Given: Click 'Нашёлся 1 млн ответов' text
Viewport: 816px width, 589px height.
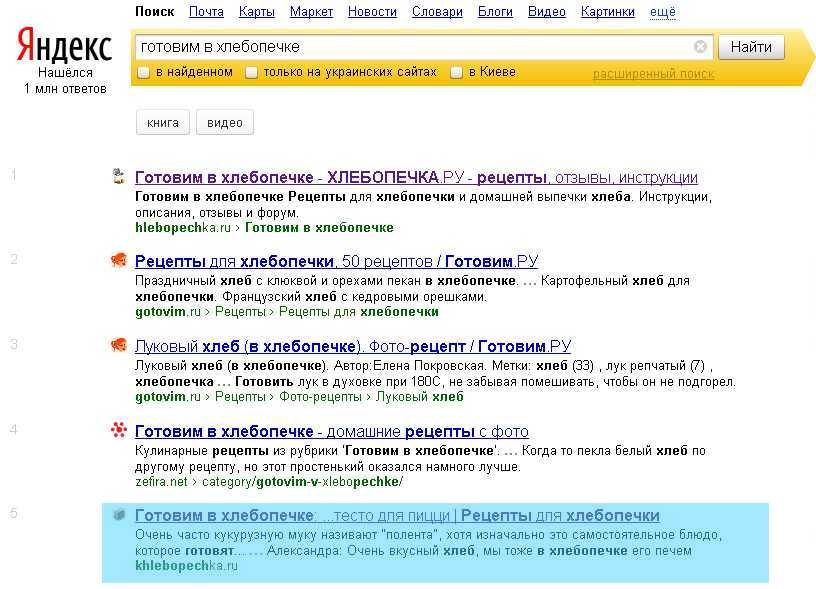Looking at the screenshot, I should click(66, 81).
